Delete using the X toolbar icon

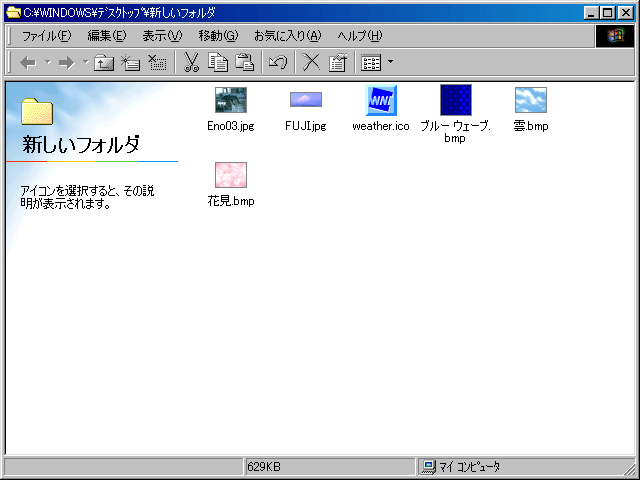[x=311, y=63]
